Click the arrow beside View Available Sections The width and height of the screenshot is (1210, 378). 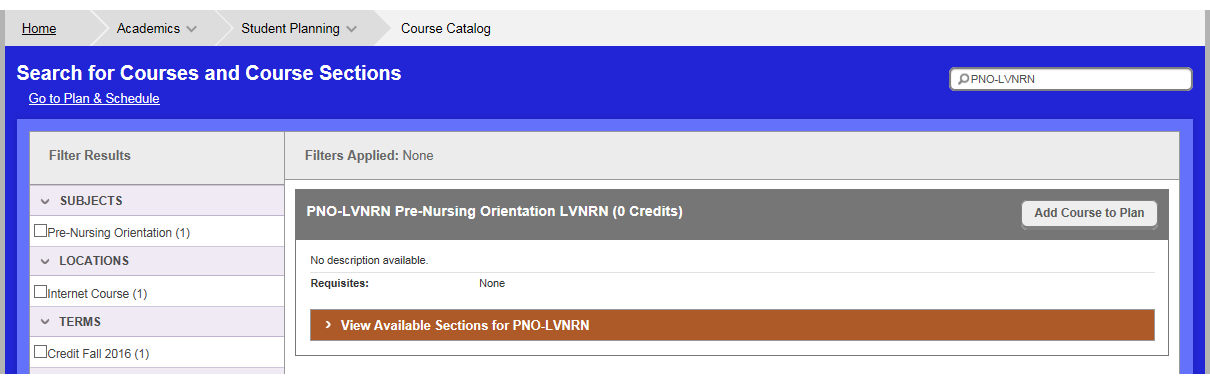click(328, 325)
